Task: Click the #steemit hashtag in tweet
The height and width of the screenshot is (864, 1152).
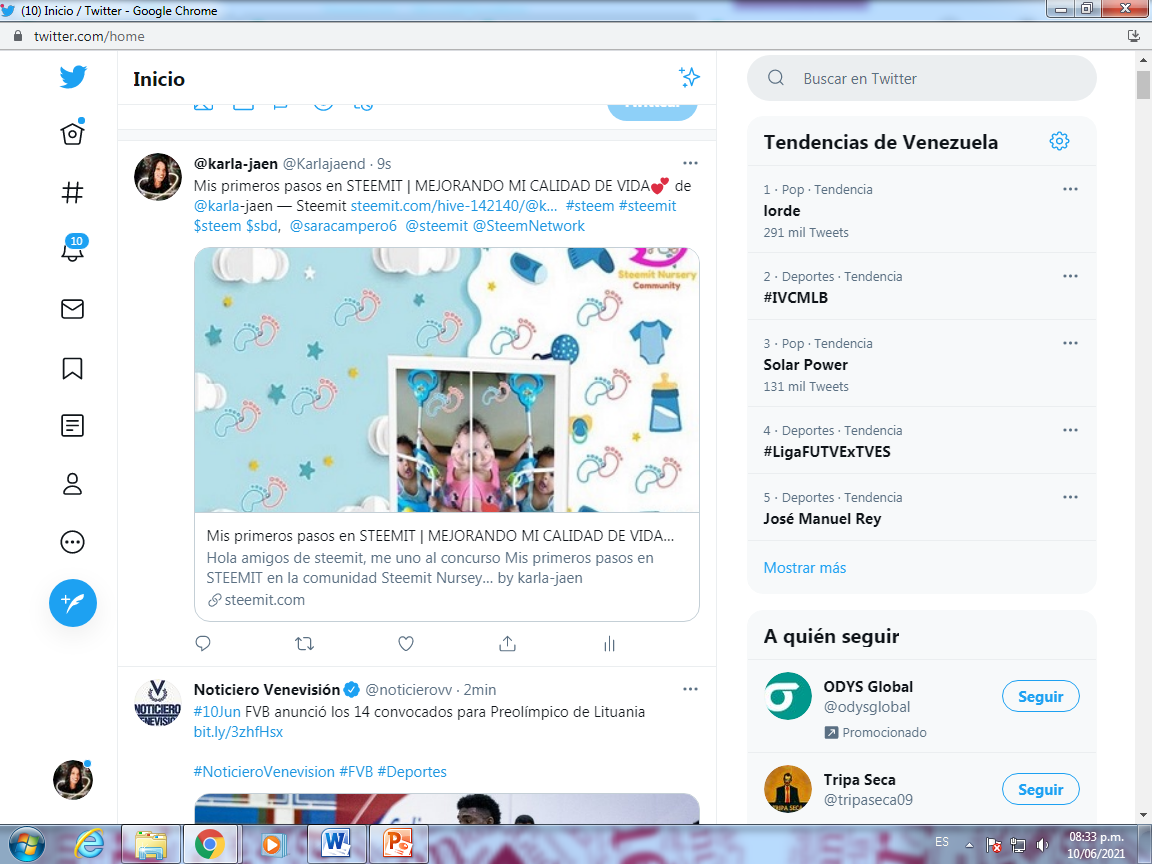Action: (x=647, y=206)
